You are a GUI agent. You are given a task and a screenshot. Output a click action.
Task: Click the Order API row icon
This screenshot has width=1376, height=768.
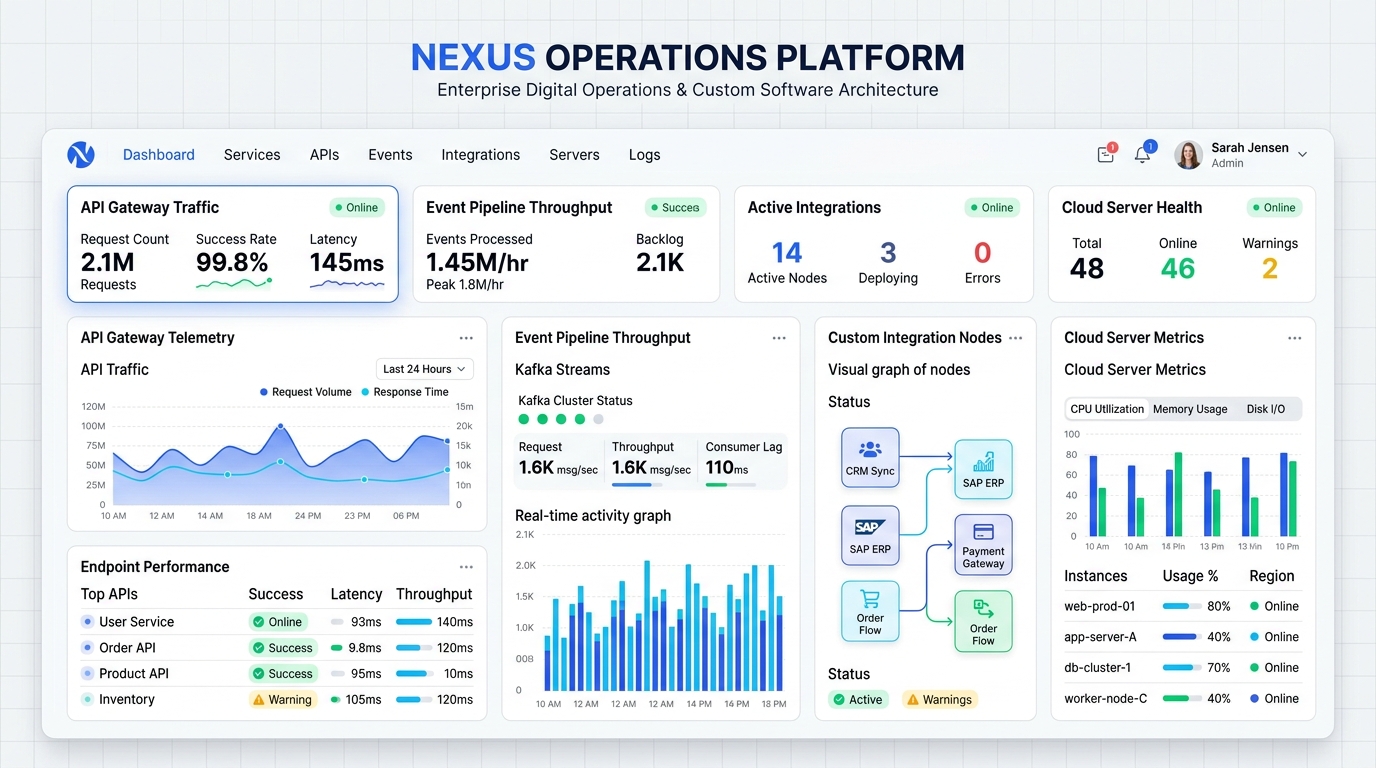(x=88, y=648)
